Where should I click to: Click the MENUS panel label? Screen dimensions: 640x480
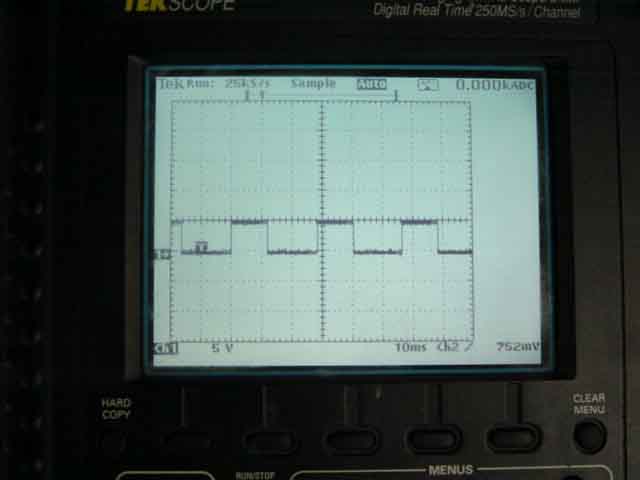[451, 470]
